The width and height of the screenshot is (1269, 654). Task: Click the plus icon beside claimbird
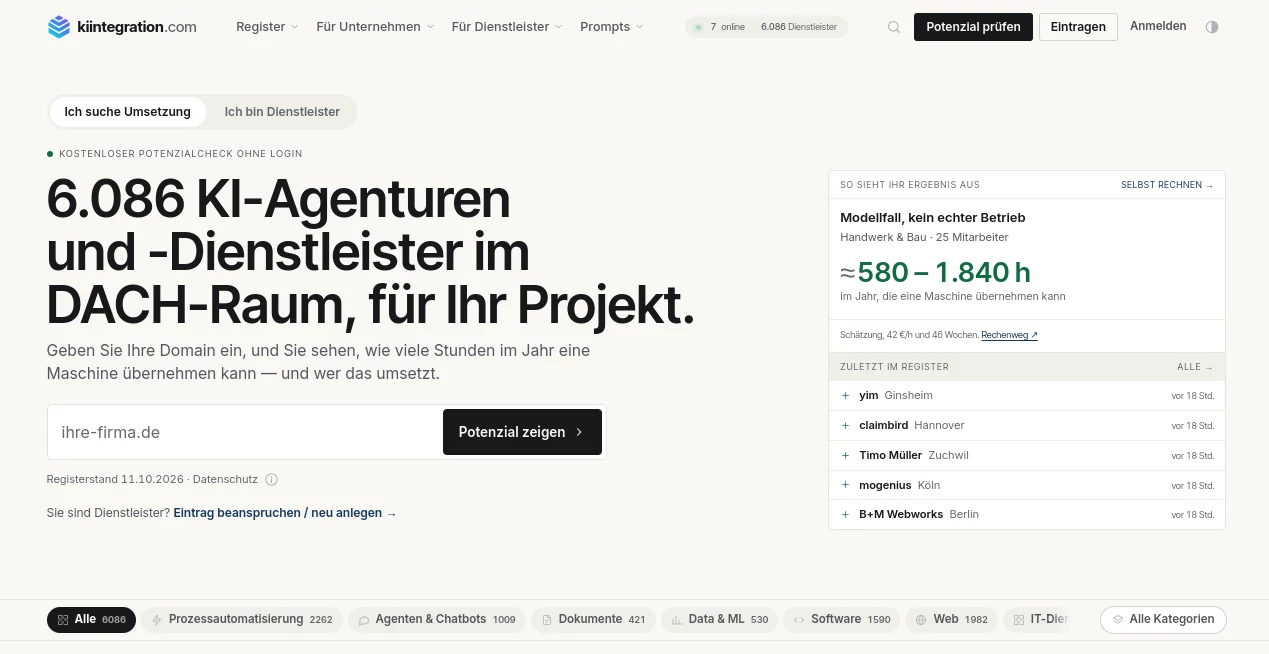845,425
